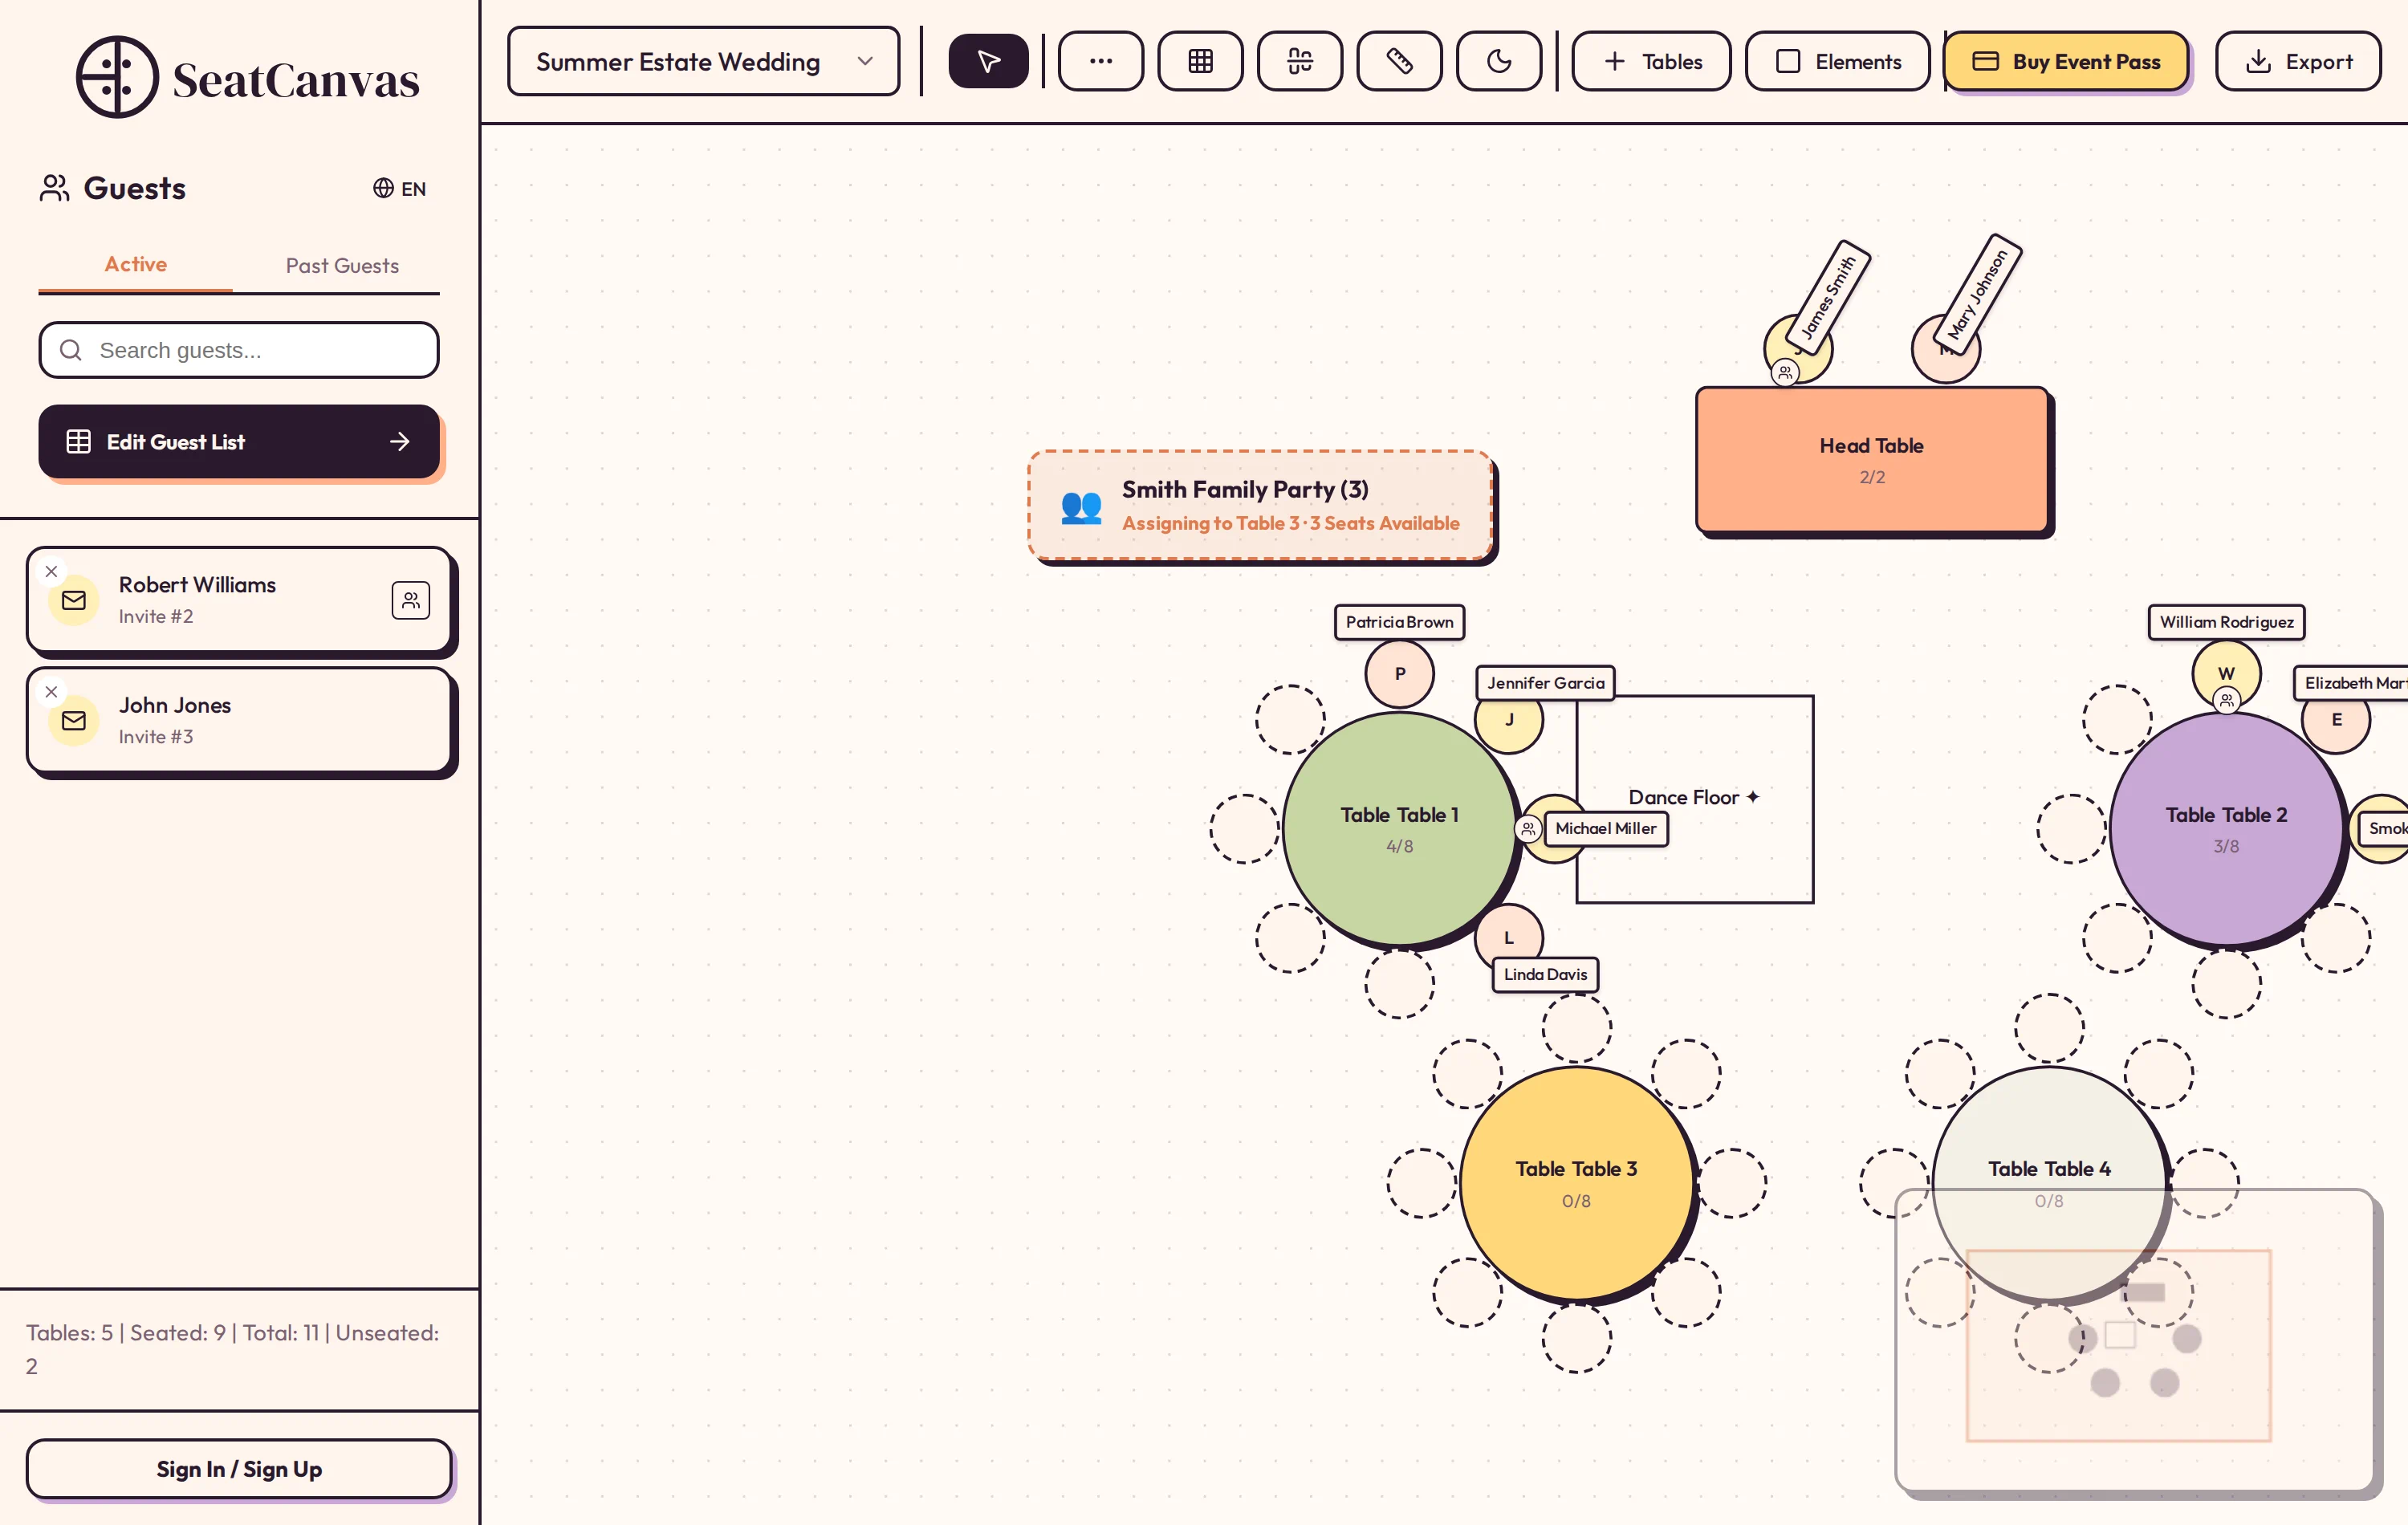The height and width of the screenshot is (1525, 2408).
Task: Click the envelope icon for John Jones
Action: tap(74, 720)
